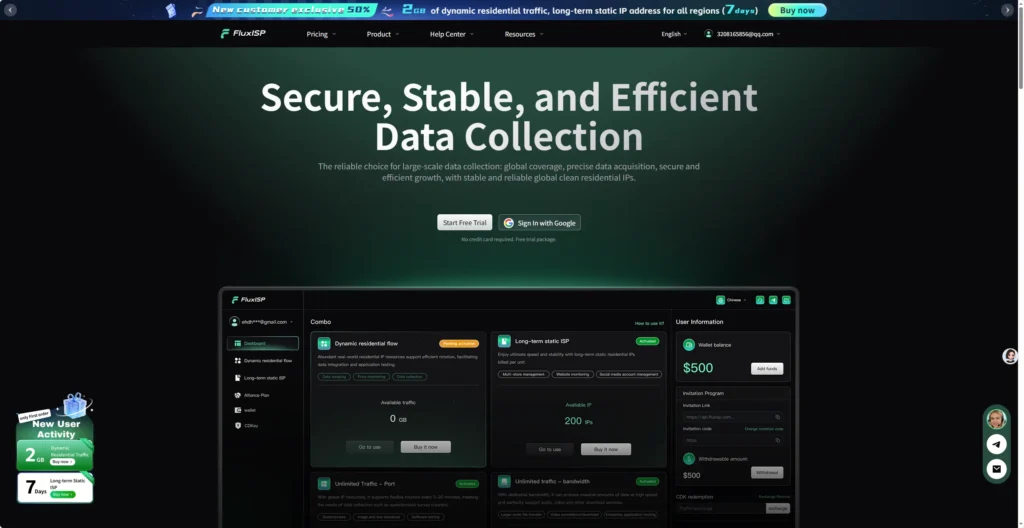Click the Start Free Trial button

(464, 222)
